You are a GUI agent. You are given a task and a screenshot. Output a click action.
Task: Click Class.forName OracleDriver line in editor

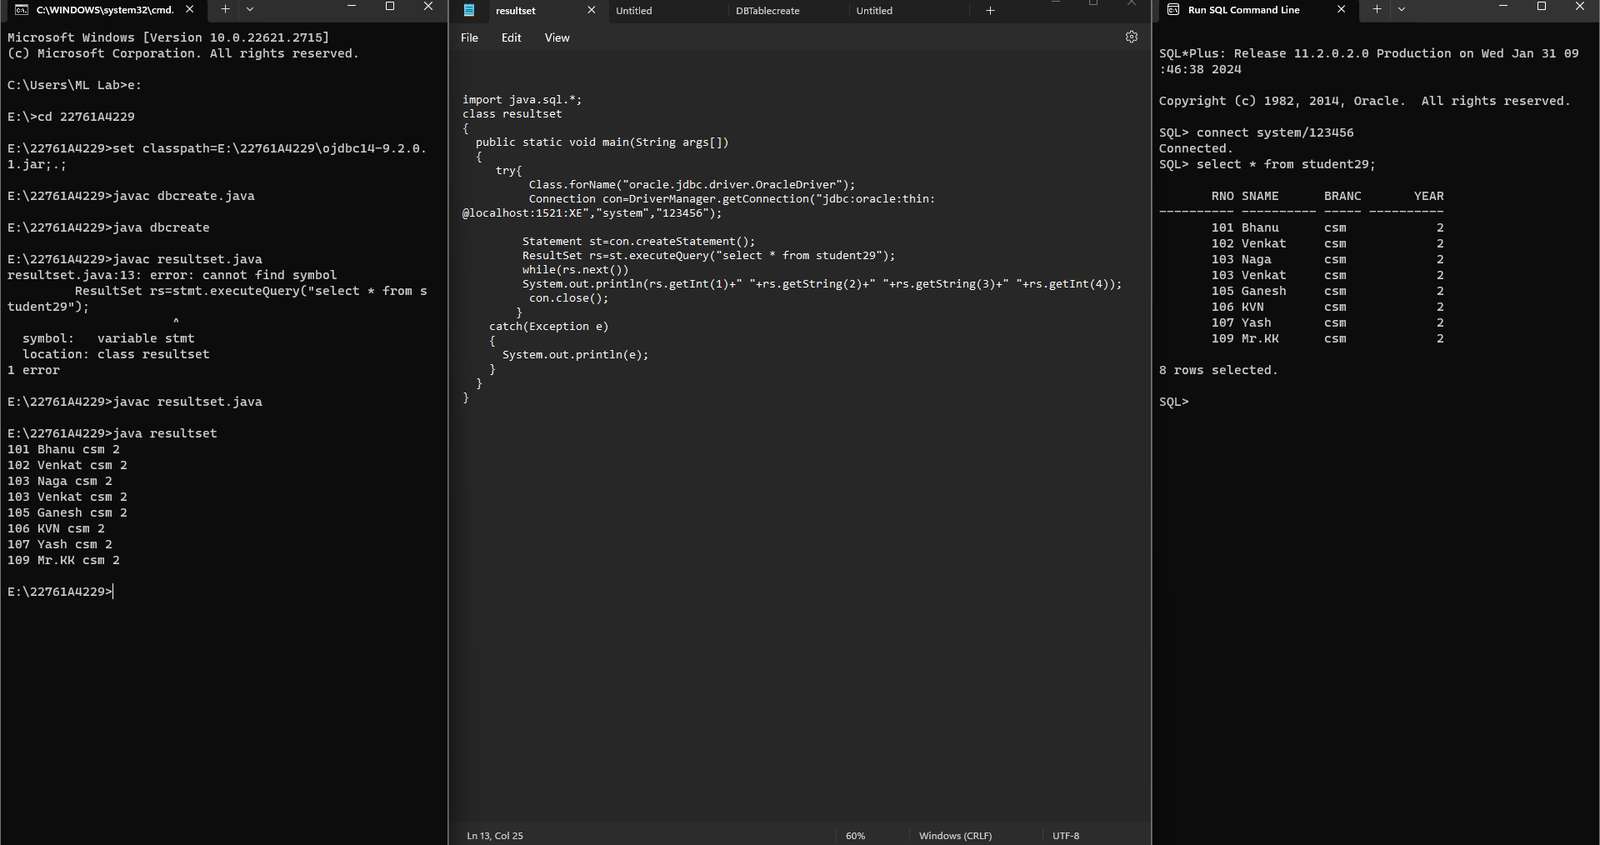tap(692, 185)
